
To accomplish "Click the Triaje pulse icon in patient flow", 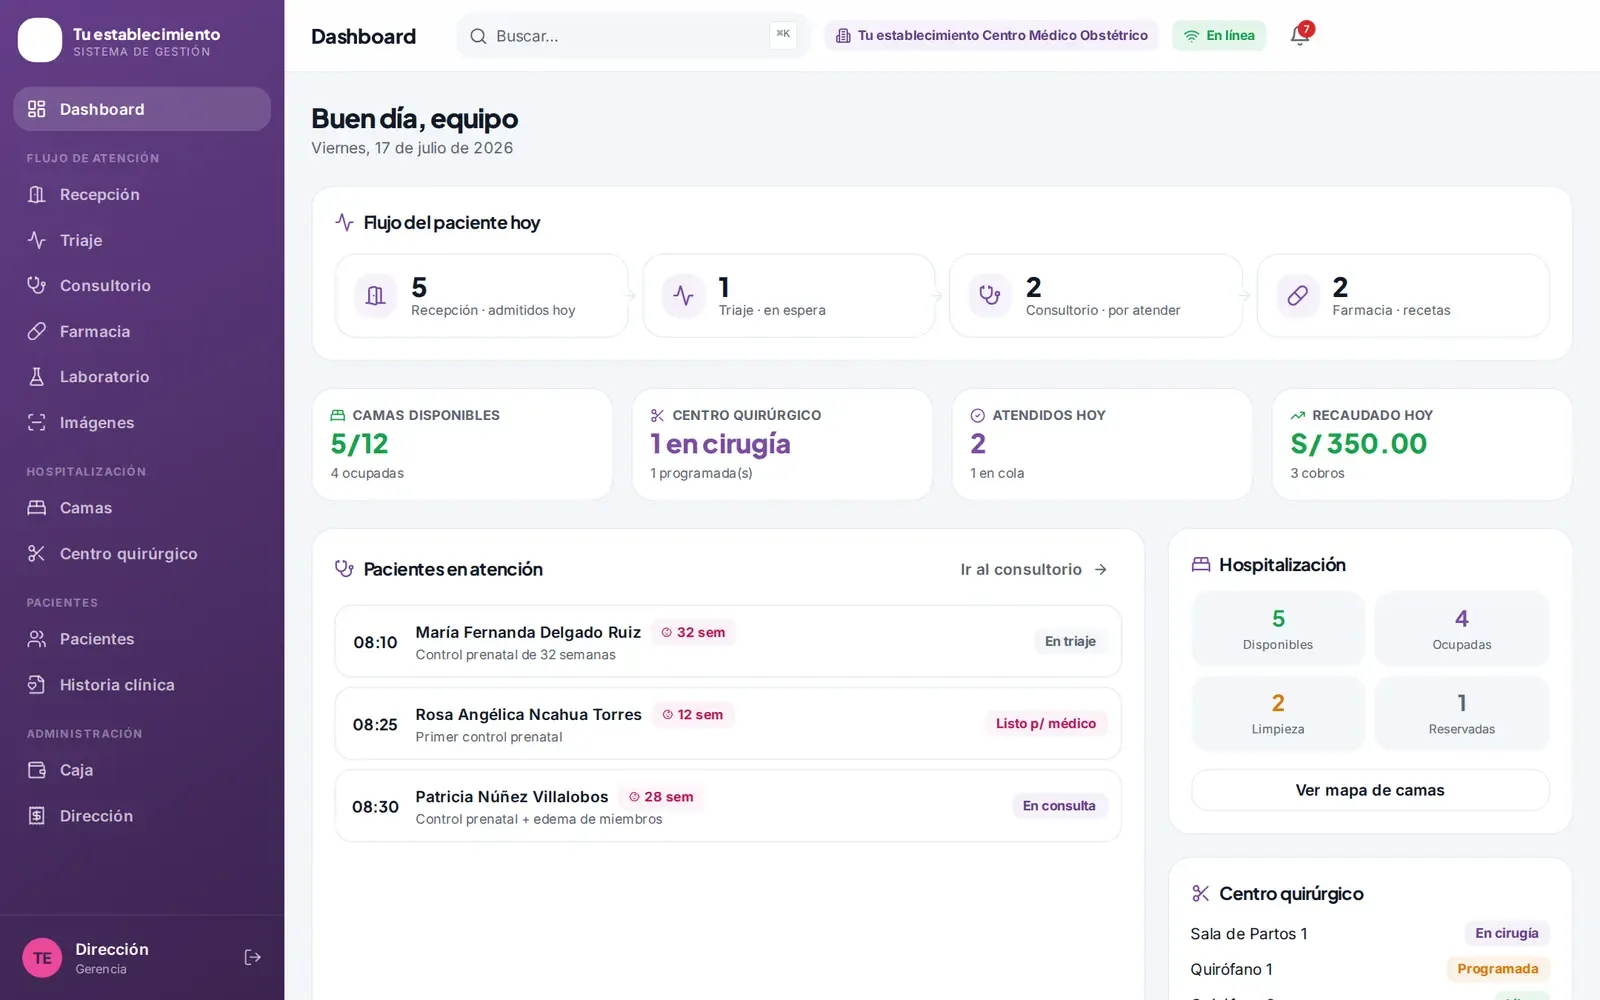I will 683,296.
